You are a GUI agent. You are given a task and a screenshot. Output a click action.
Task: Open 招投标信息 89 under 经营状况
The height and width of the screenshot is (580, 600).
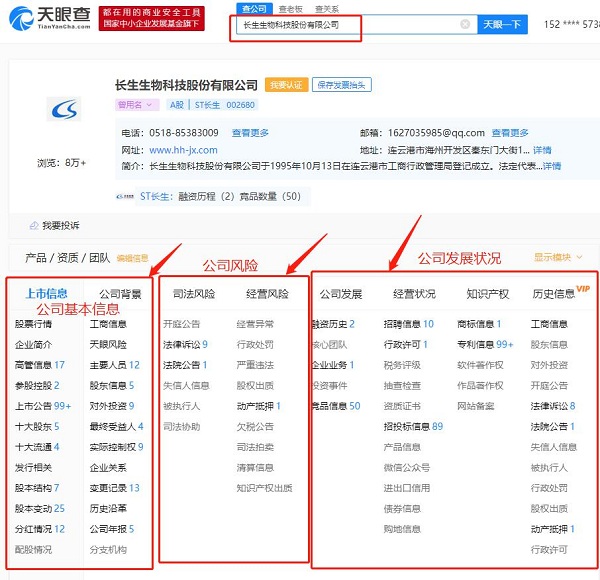[x=412, y=426]
